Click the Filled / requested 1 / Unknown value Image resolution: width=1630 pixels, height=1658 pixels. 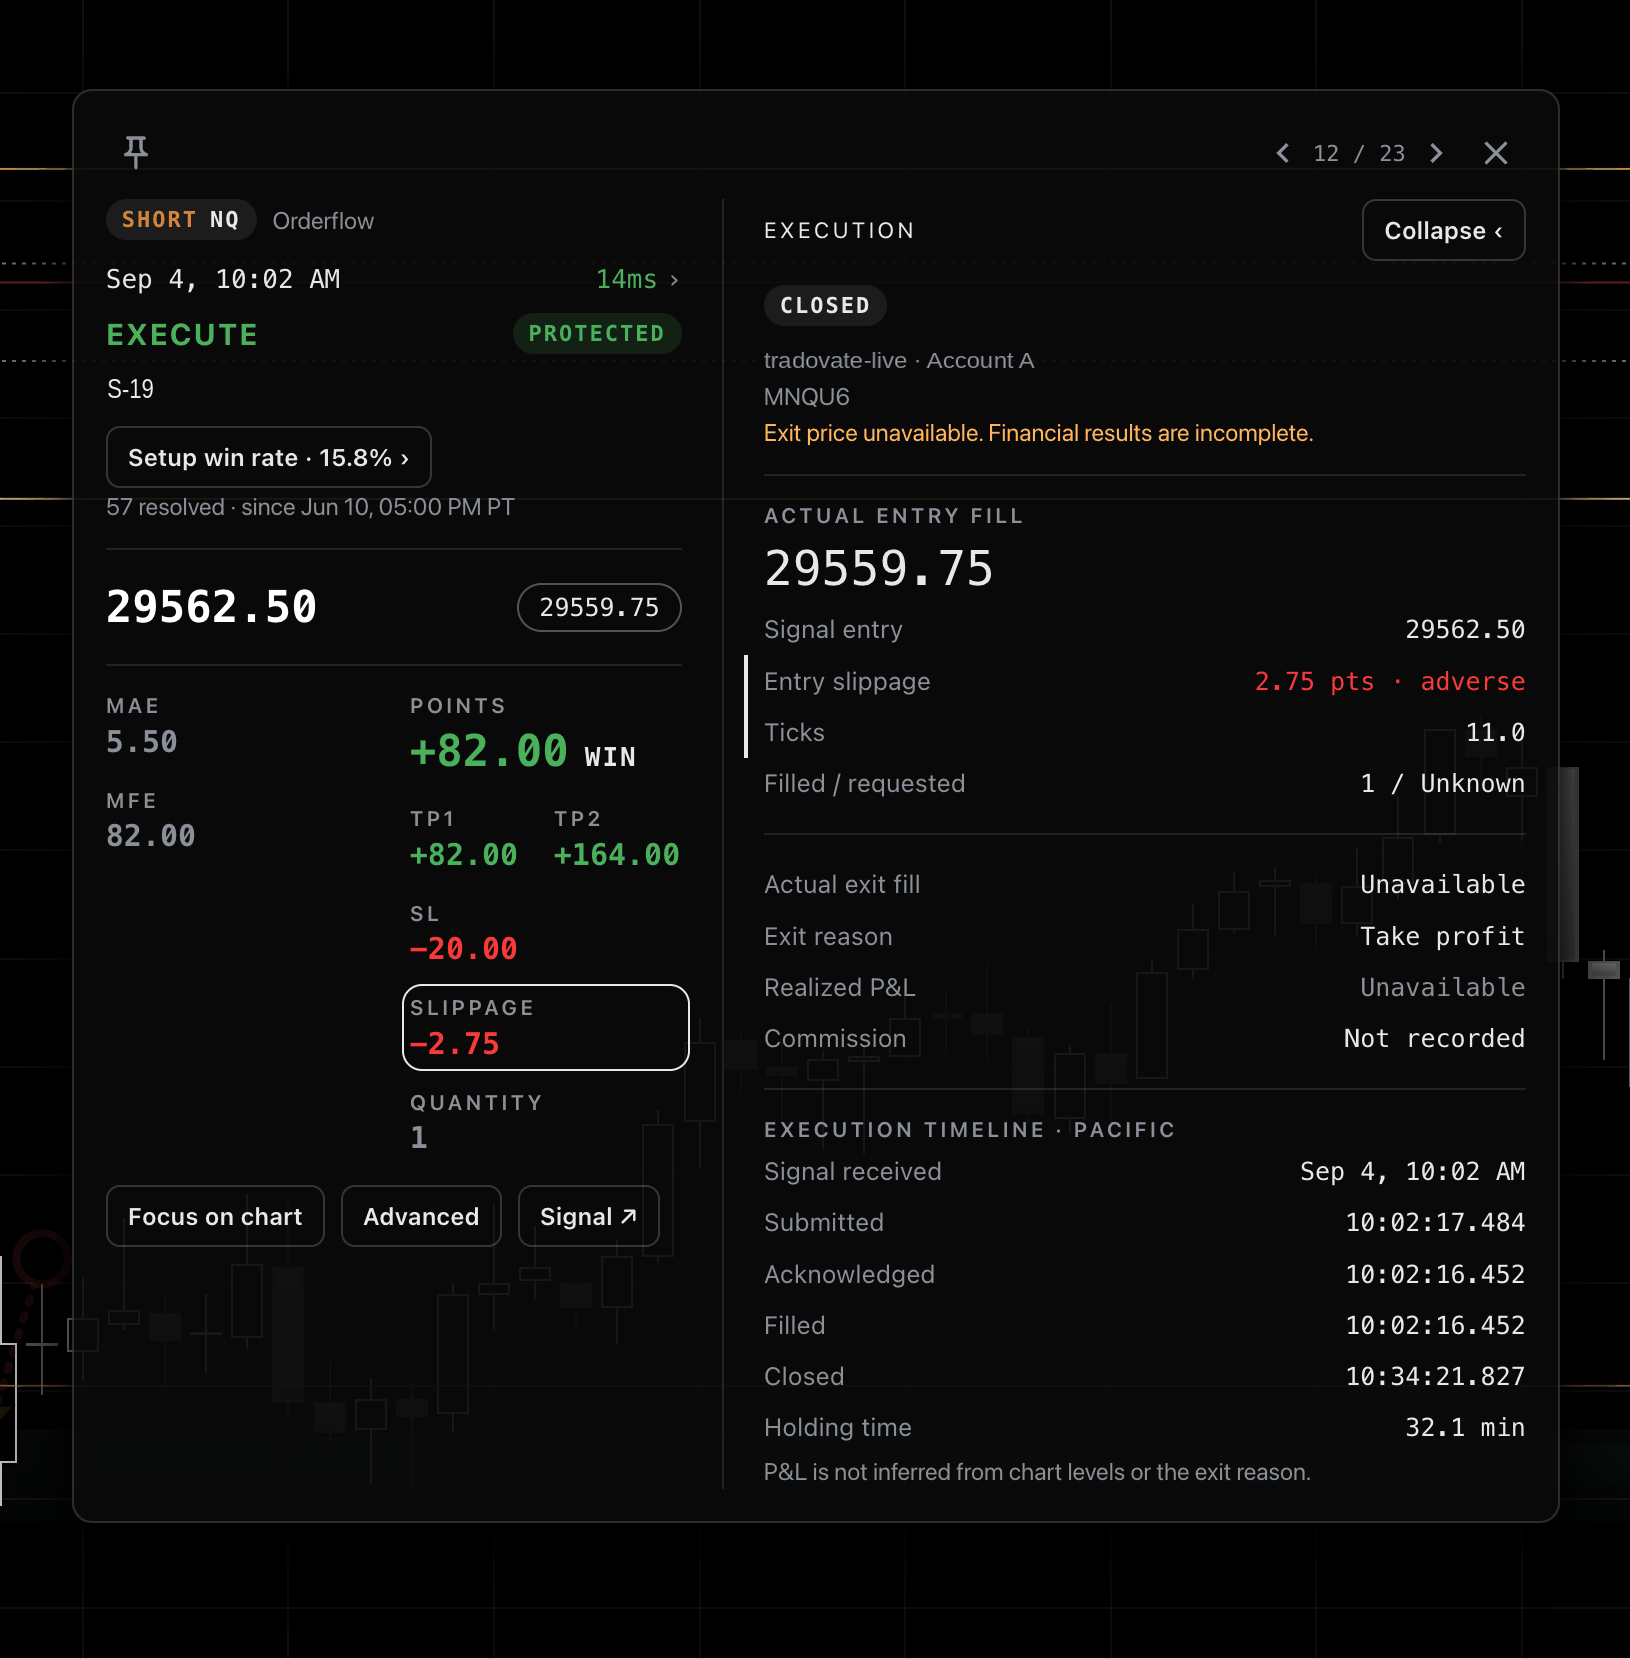point(1443,783)
